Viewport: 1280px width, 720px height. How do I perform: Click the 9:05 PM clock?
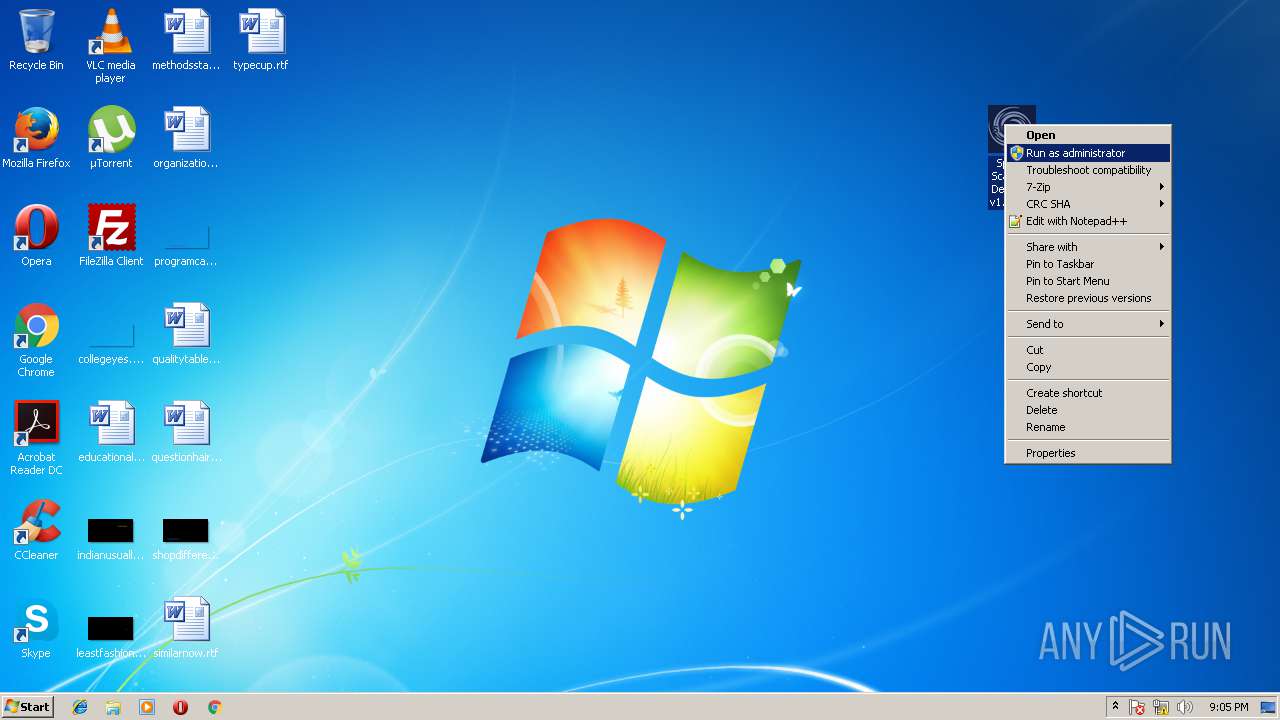[x=1229, y=707]
